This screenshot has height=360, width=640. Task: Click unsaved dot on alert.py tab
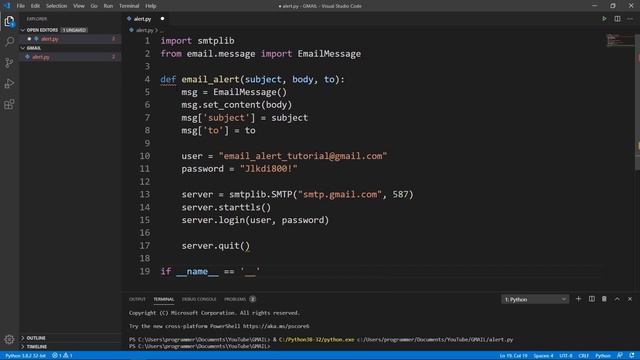162,19
